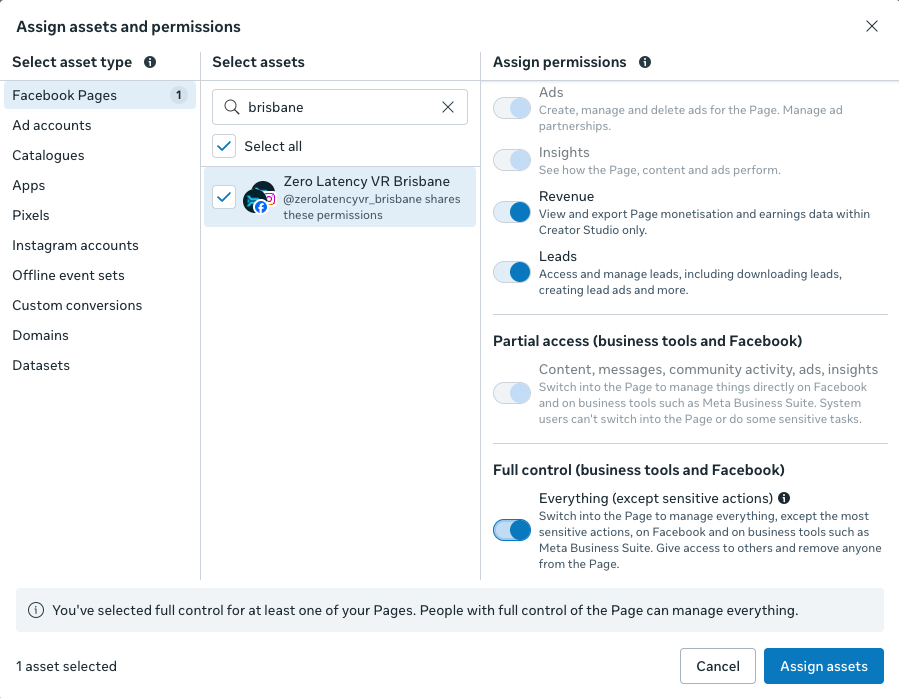The image size is (899, 698).
Task: Click the Cancel button
Action: 718,666
